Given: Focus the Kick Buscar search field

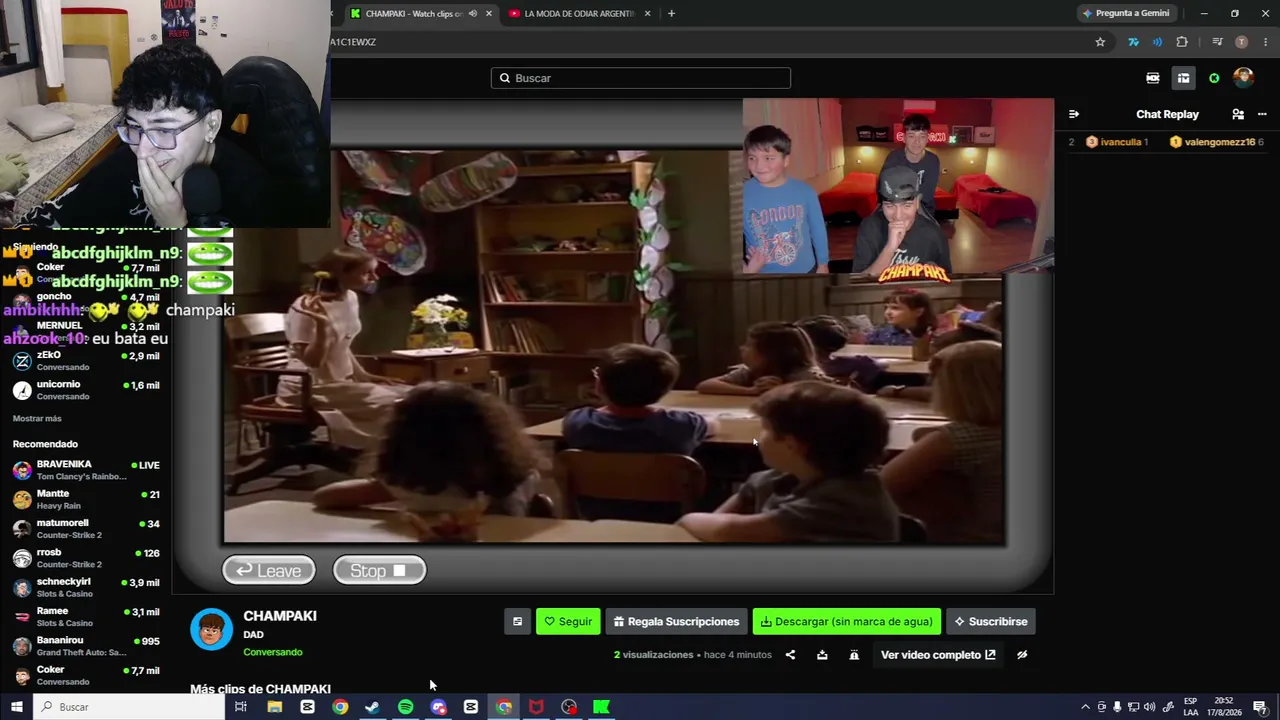Looking at the screenshot, I should [641, 78].
